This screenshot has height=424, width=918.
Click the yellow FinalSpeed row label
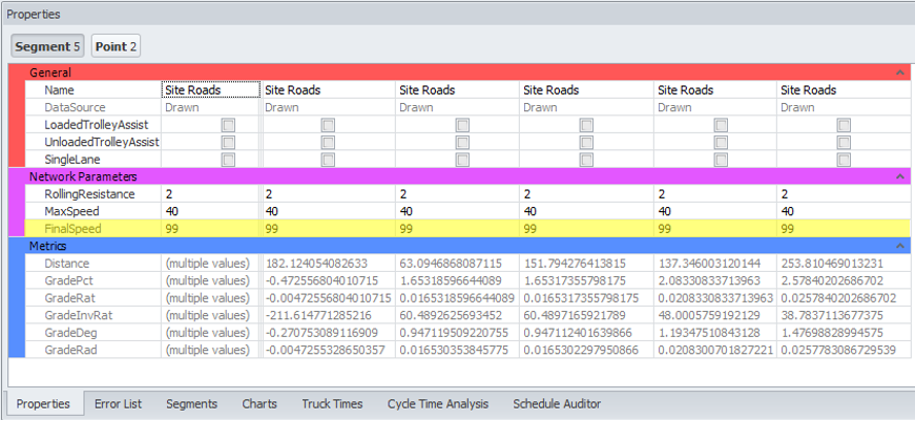click(x=73, y=229)
